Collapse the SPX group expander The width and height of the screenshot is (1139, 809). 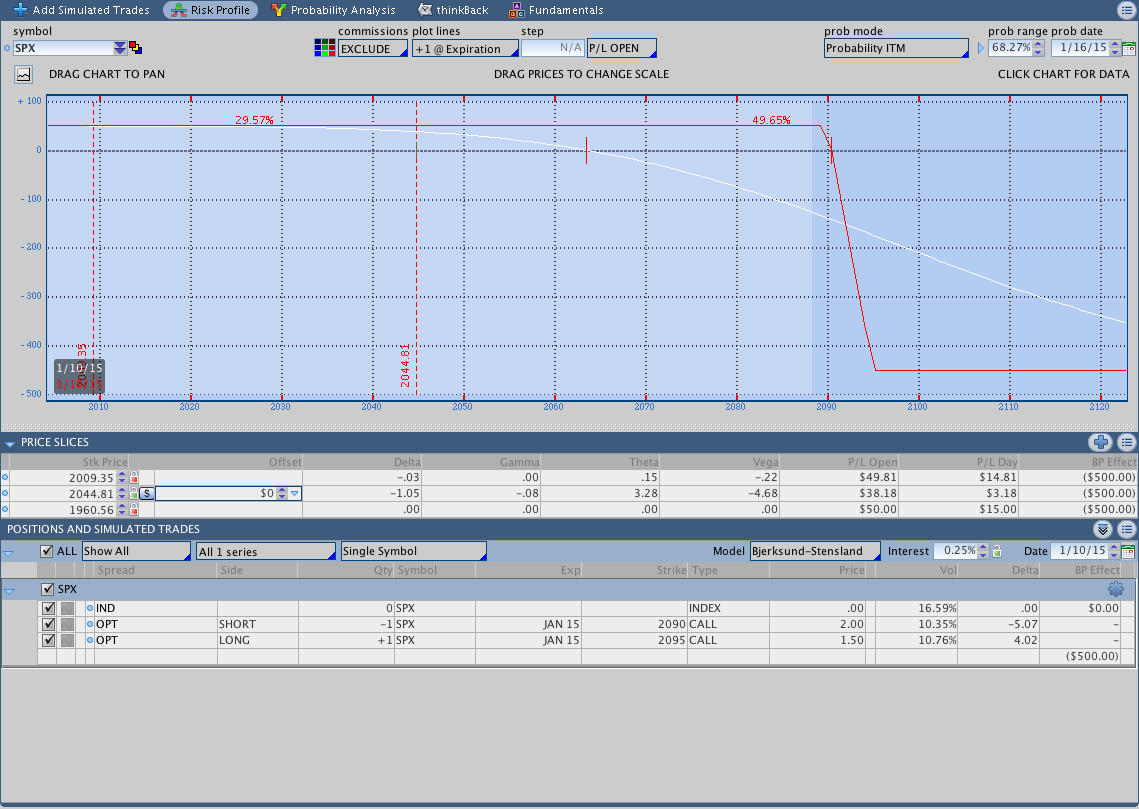coord(9,590)
